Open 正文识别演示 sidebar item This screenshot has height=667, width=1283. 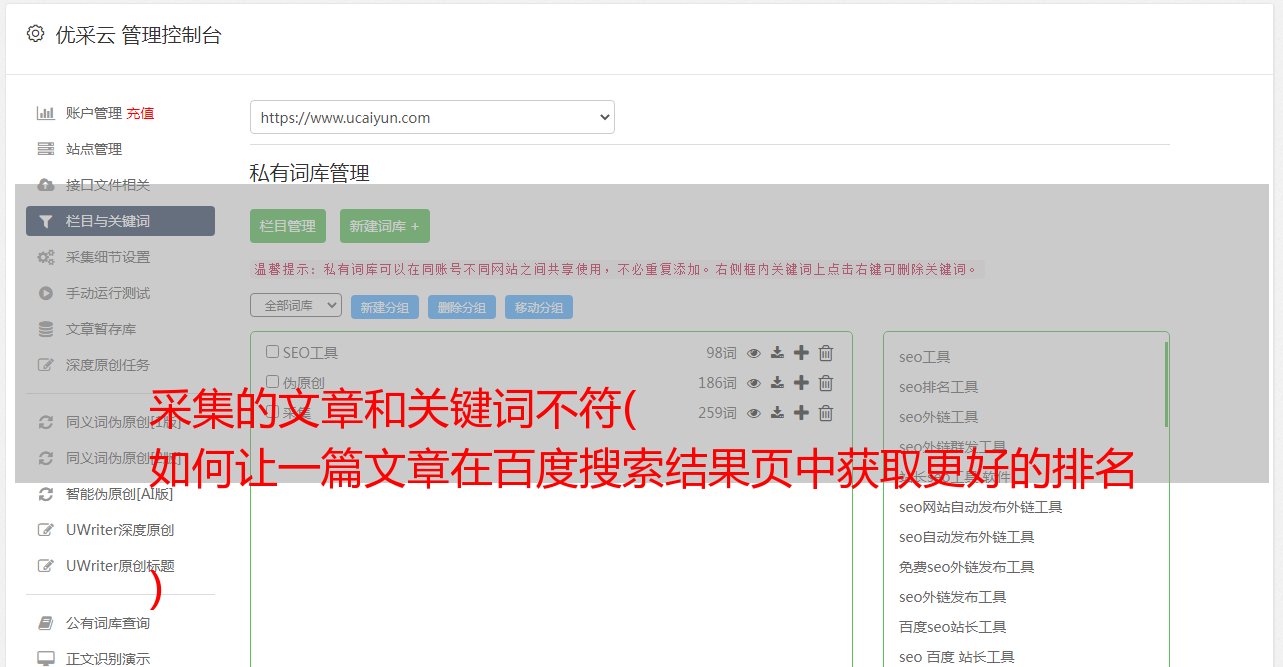click(x=108, y=659)
